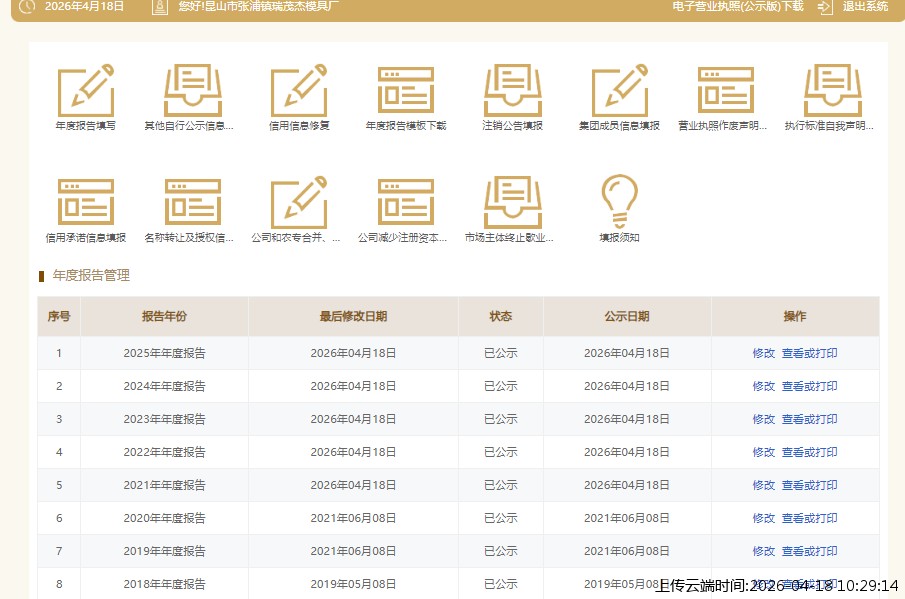
Task: Open the 年度报告填写 icon
Action: (x=85, y=92)
